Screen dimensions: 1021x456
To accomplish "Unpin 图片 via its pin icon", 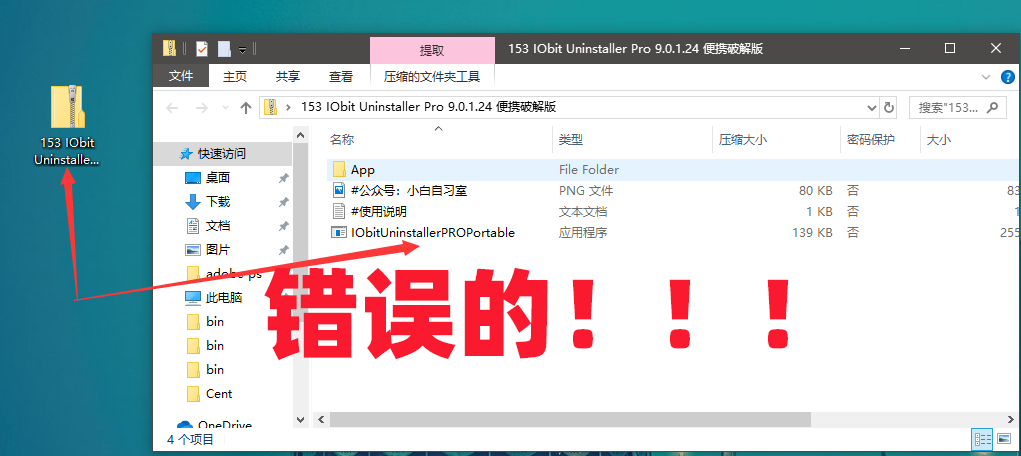I will coord(283,250).
